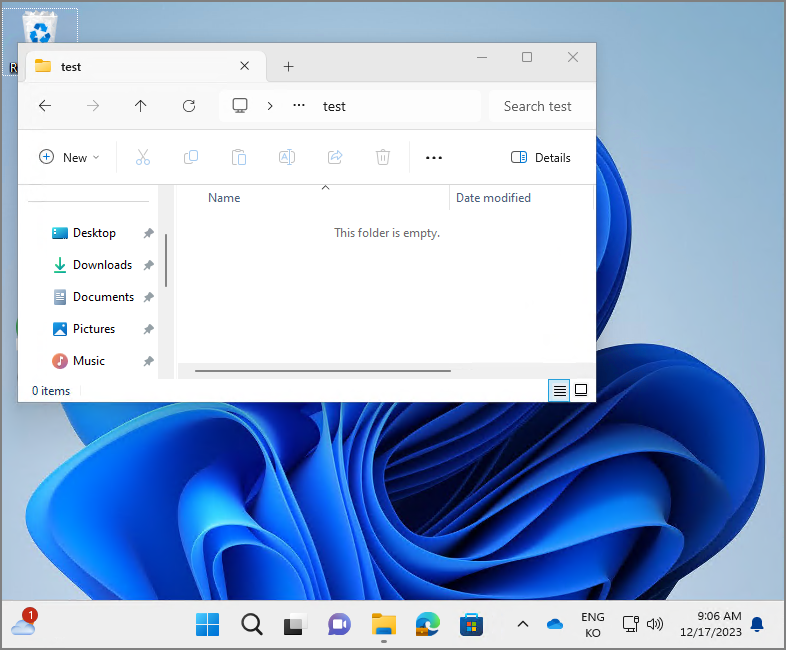Viewport: 786px width, 650px height.
Task: Click File Explorer on the taskbar
Action: tap(384, 624)
